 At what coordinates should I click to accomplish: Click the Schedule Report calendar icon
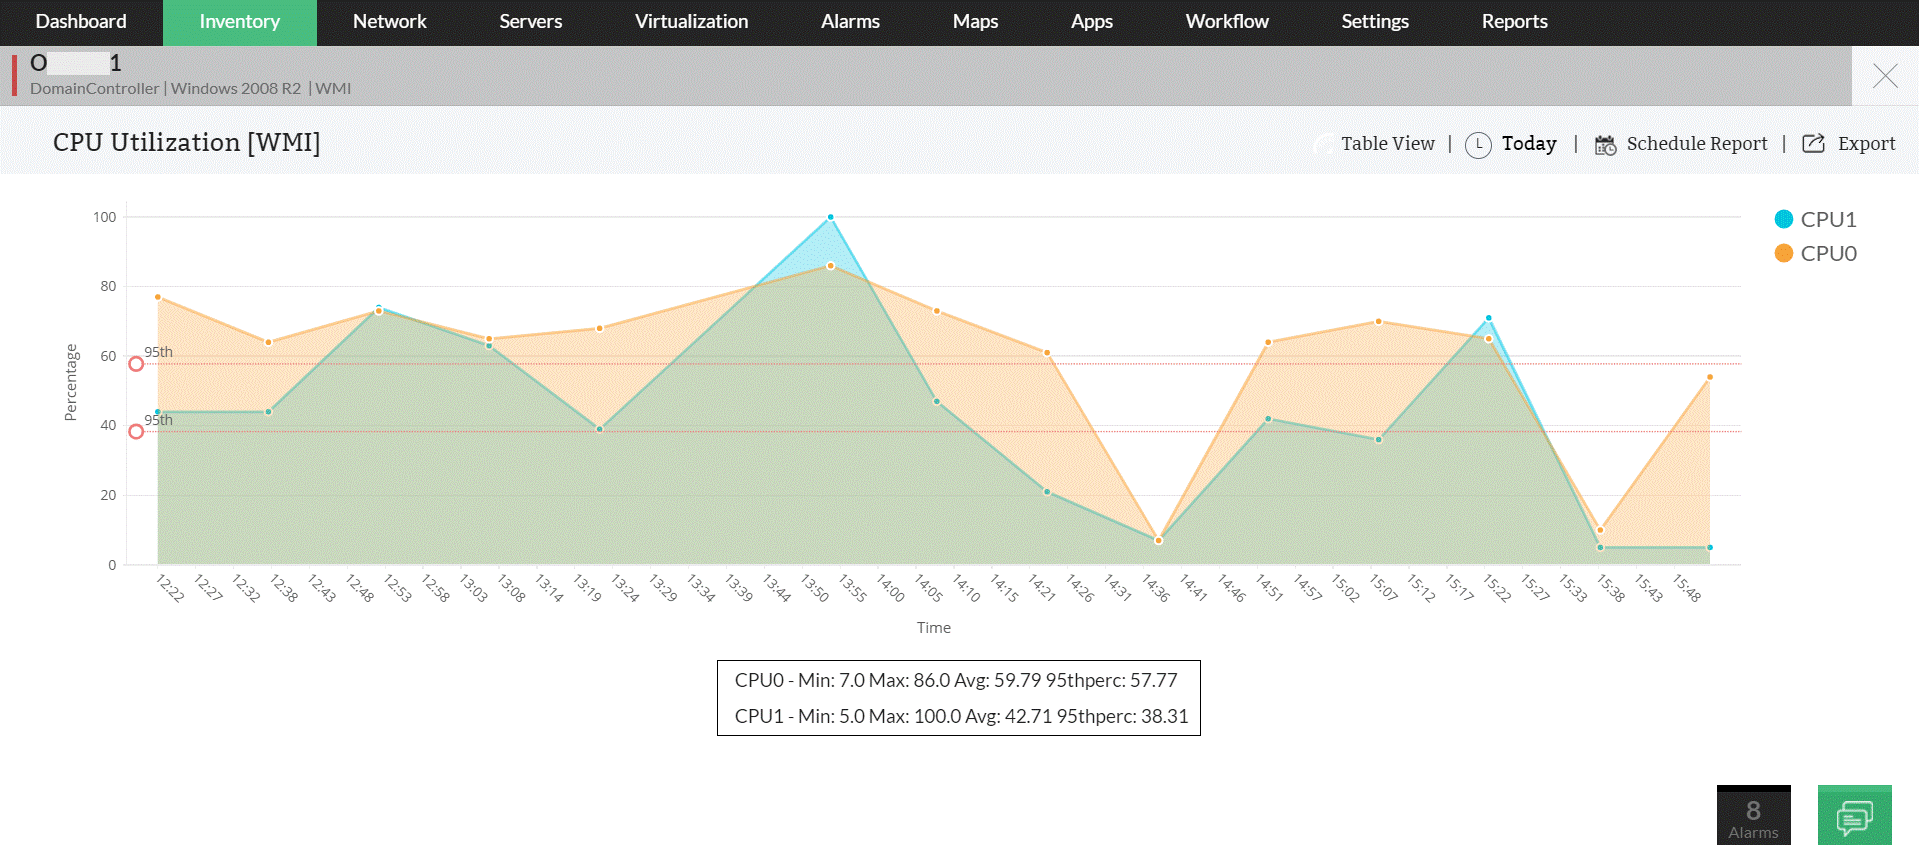pos(1605,145)
